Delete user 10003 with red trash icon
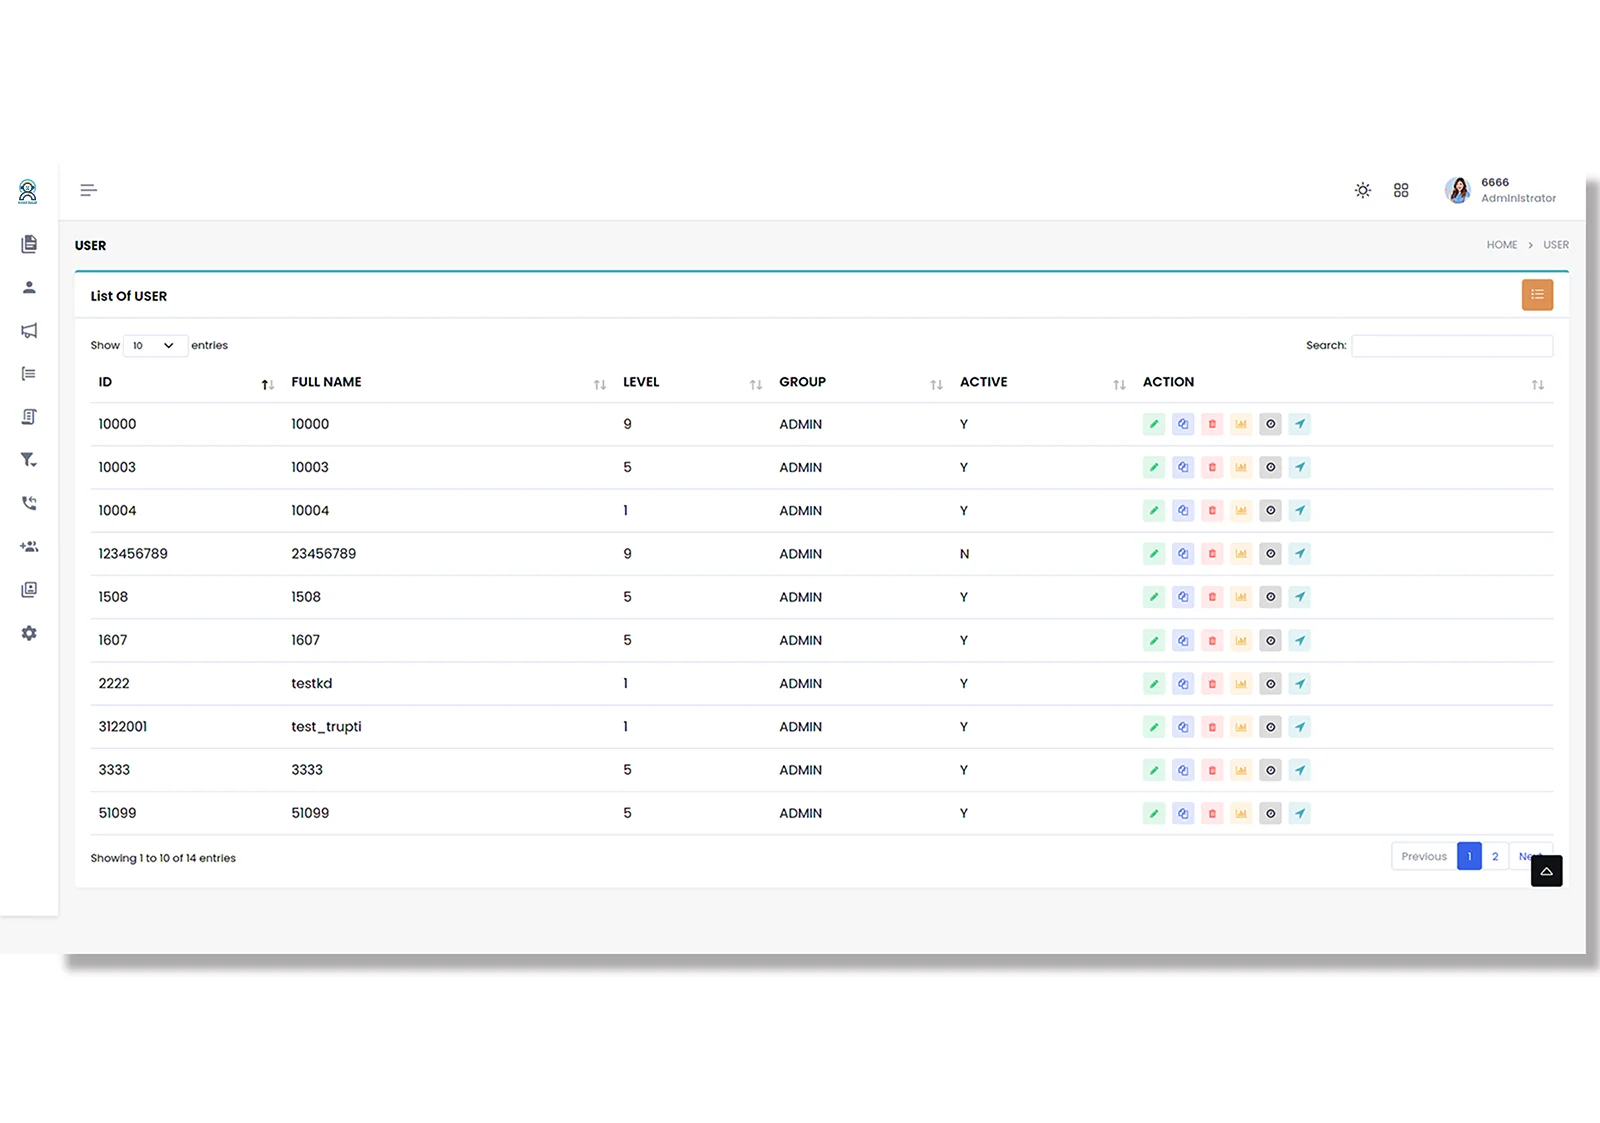Viewport: 1600px width, 1123px height. pyautogui.click(x=1212, y=467)
